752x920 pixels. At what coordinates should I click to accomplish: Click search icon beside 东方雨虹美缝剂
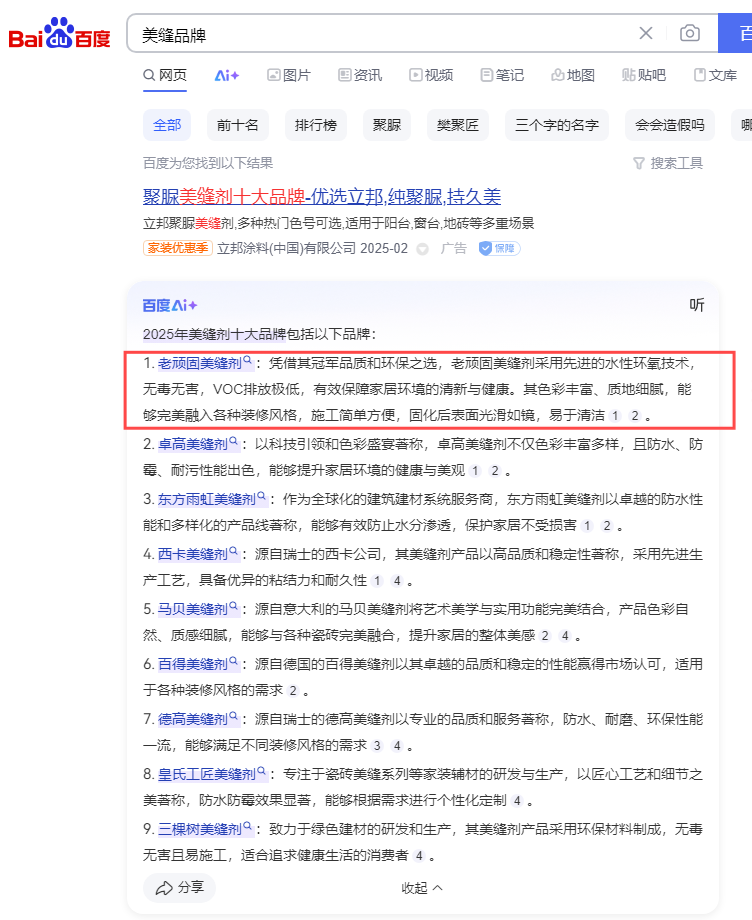262,496
